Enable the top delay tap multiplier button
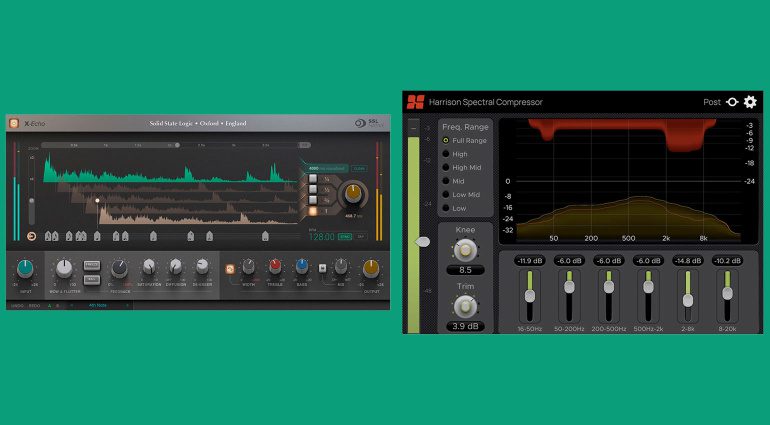Viewport: 770px width, 425px height. [313, 178]
